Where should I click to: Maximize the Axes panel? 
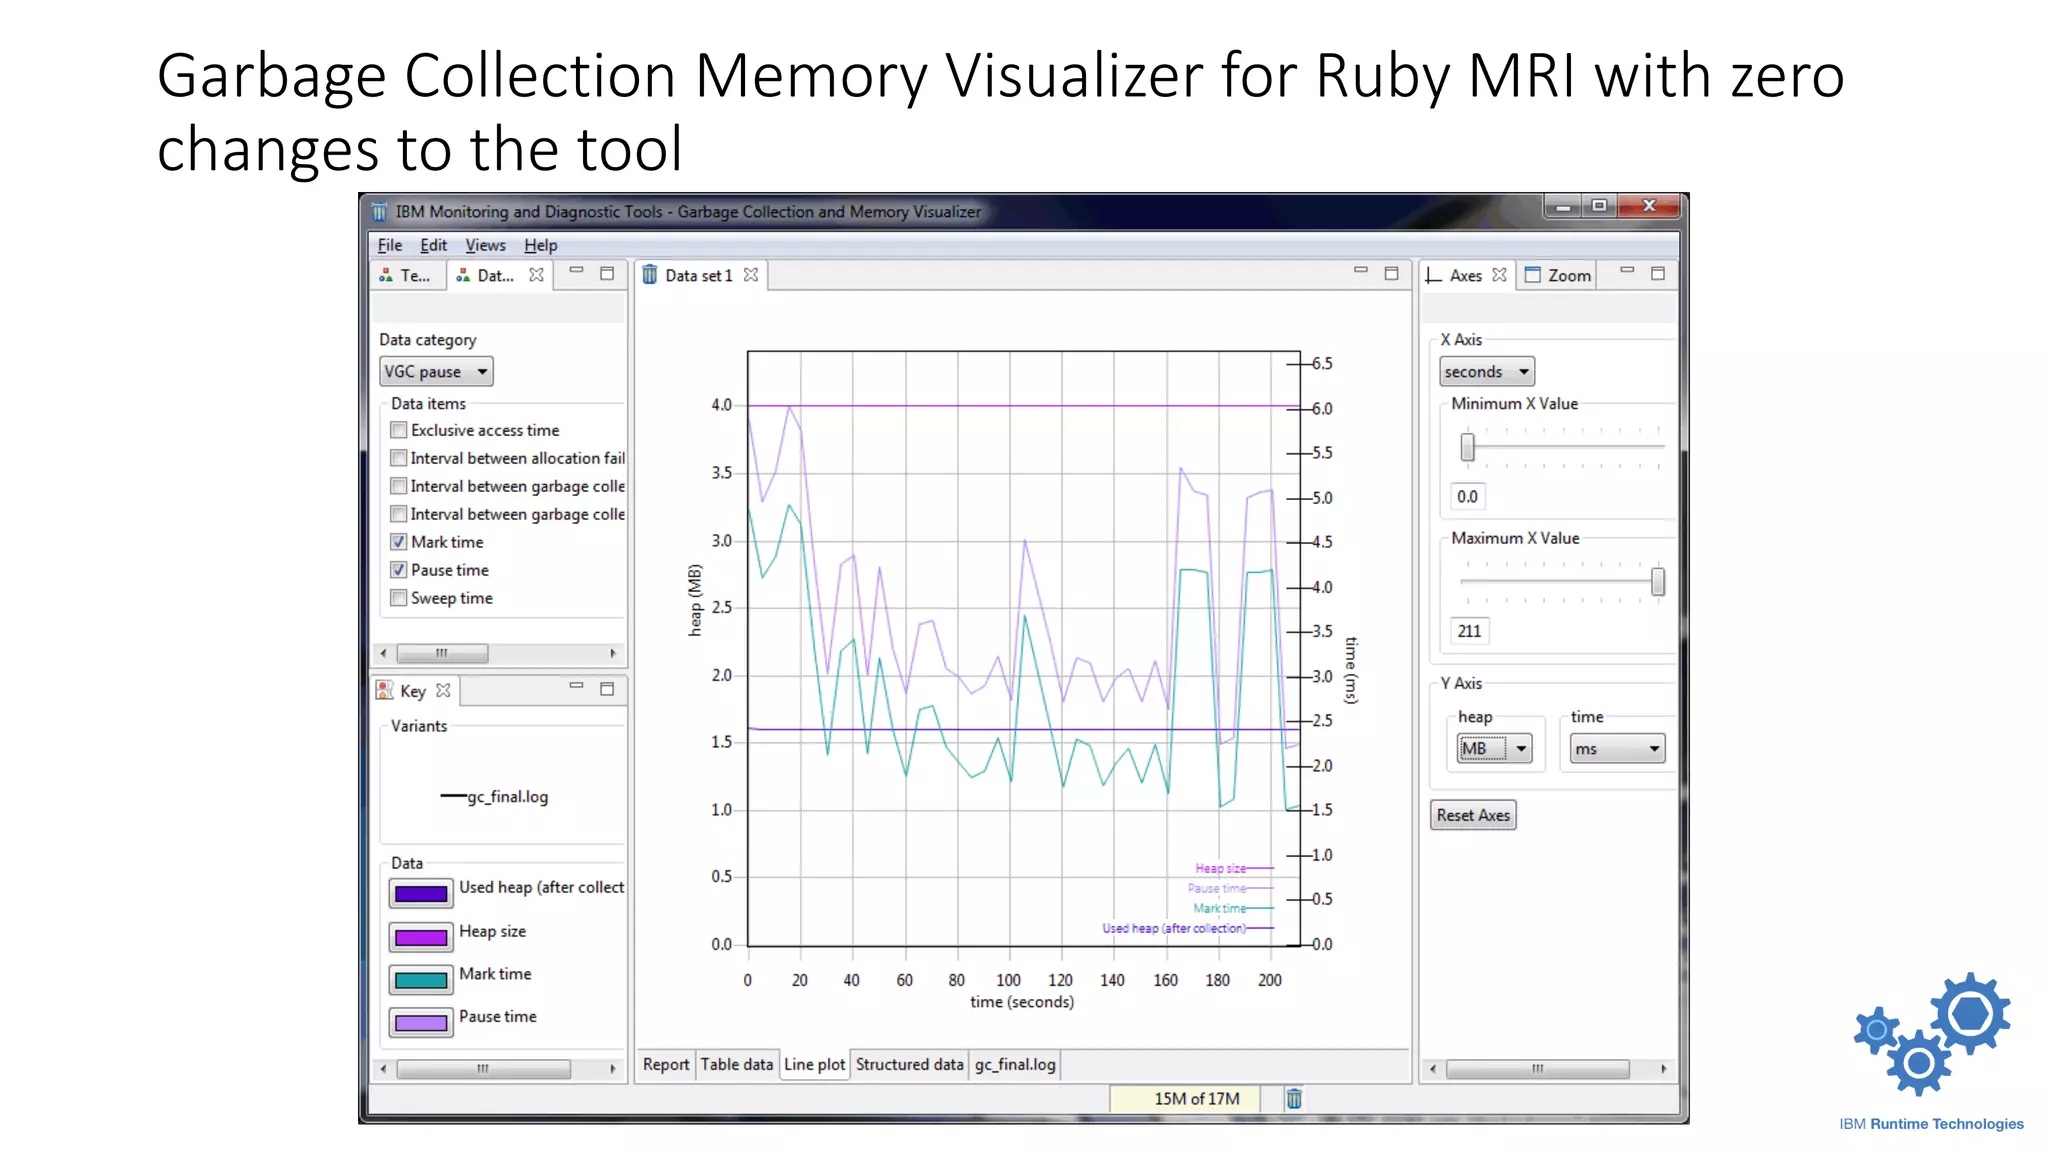1658,273
